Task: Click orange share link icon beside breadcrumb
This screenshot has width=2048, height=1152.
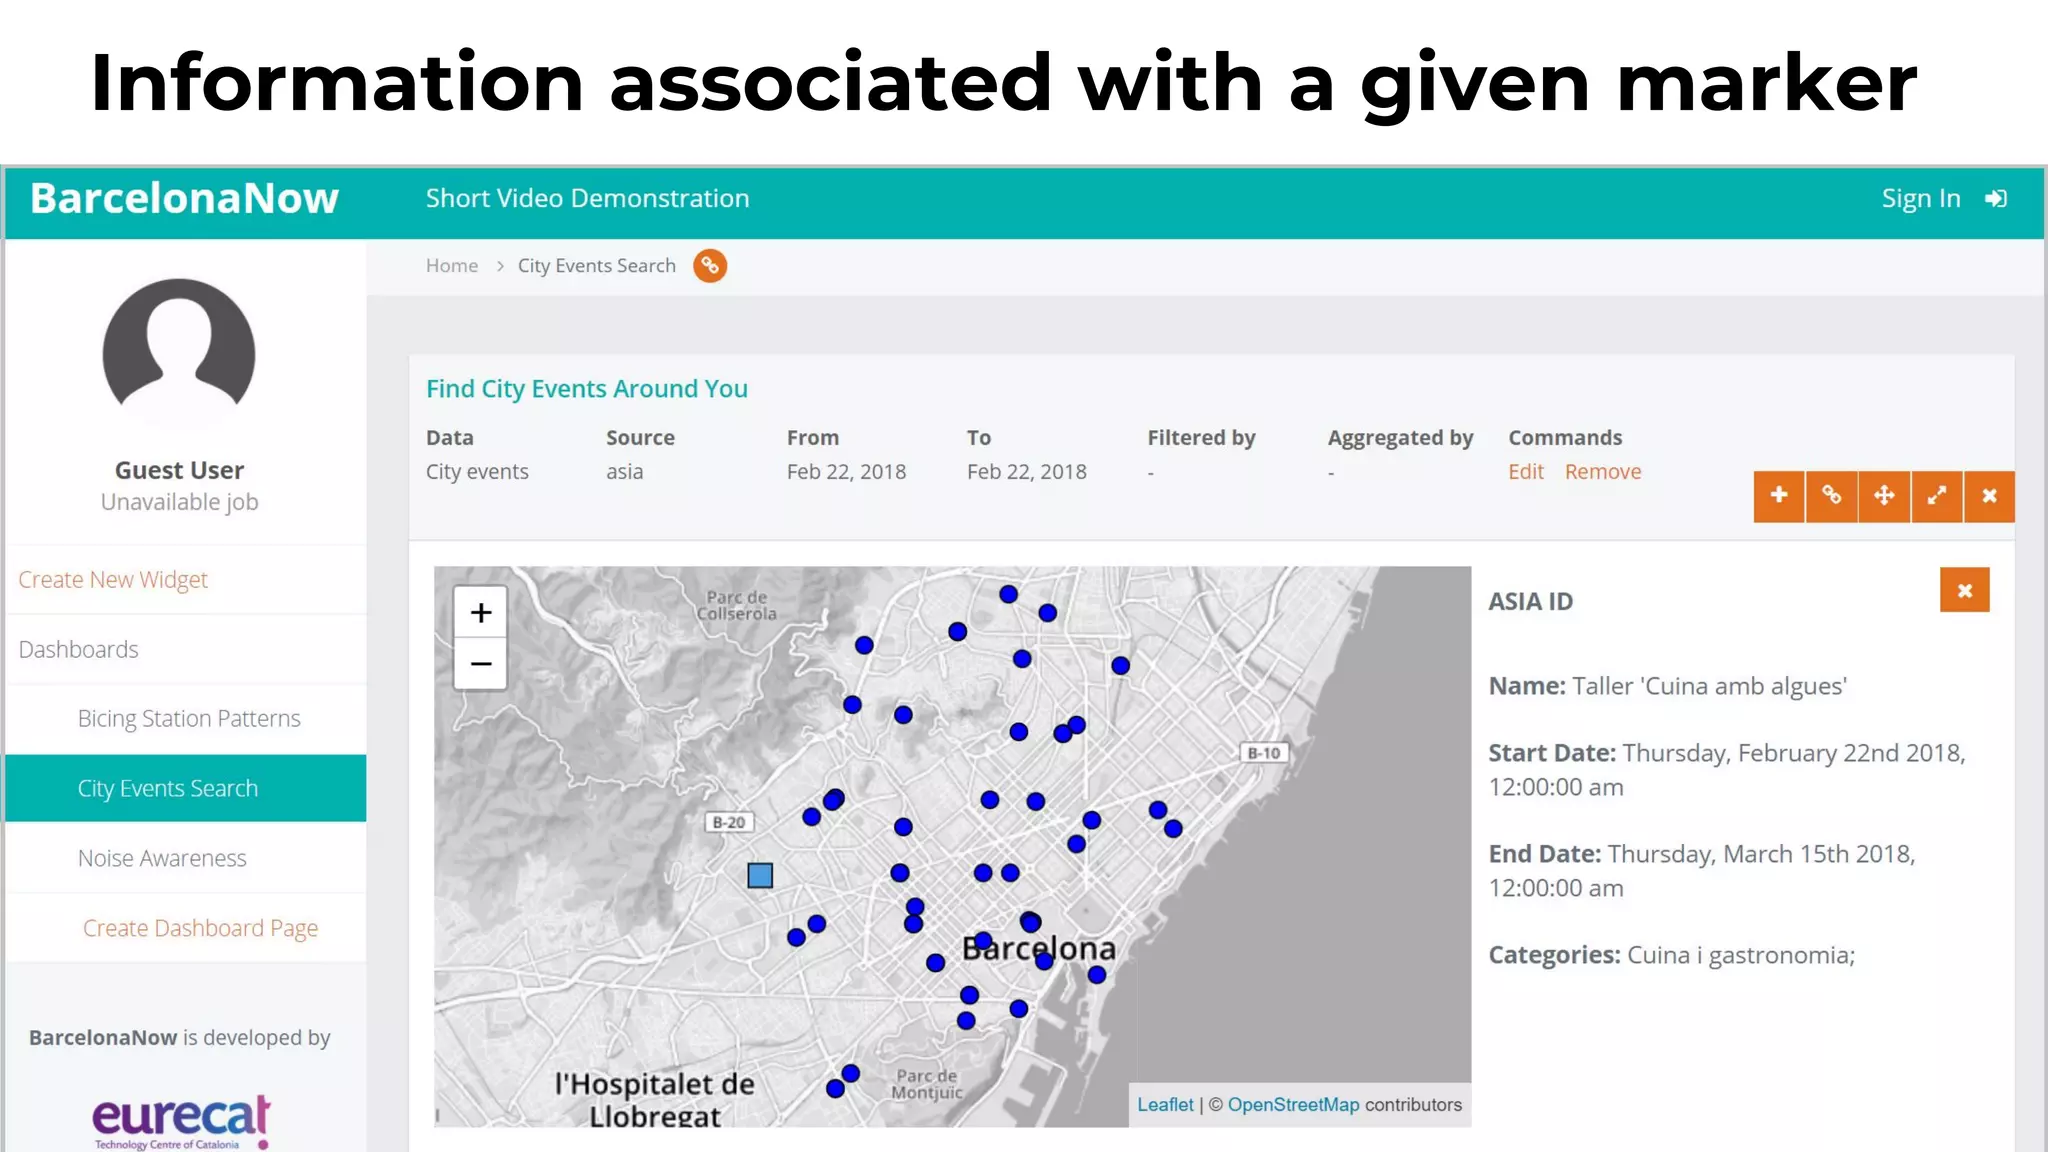Action: pyautogui.click(x=710, y=266)
